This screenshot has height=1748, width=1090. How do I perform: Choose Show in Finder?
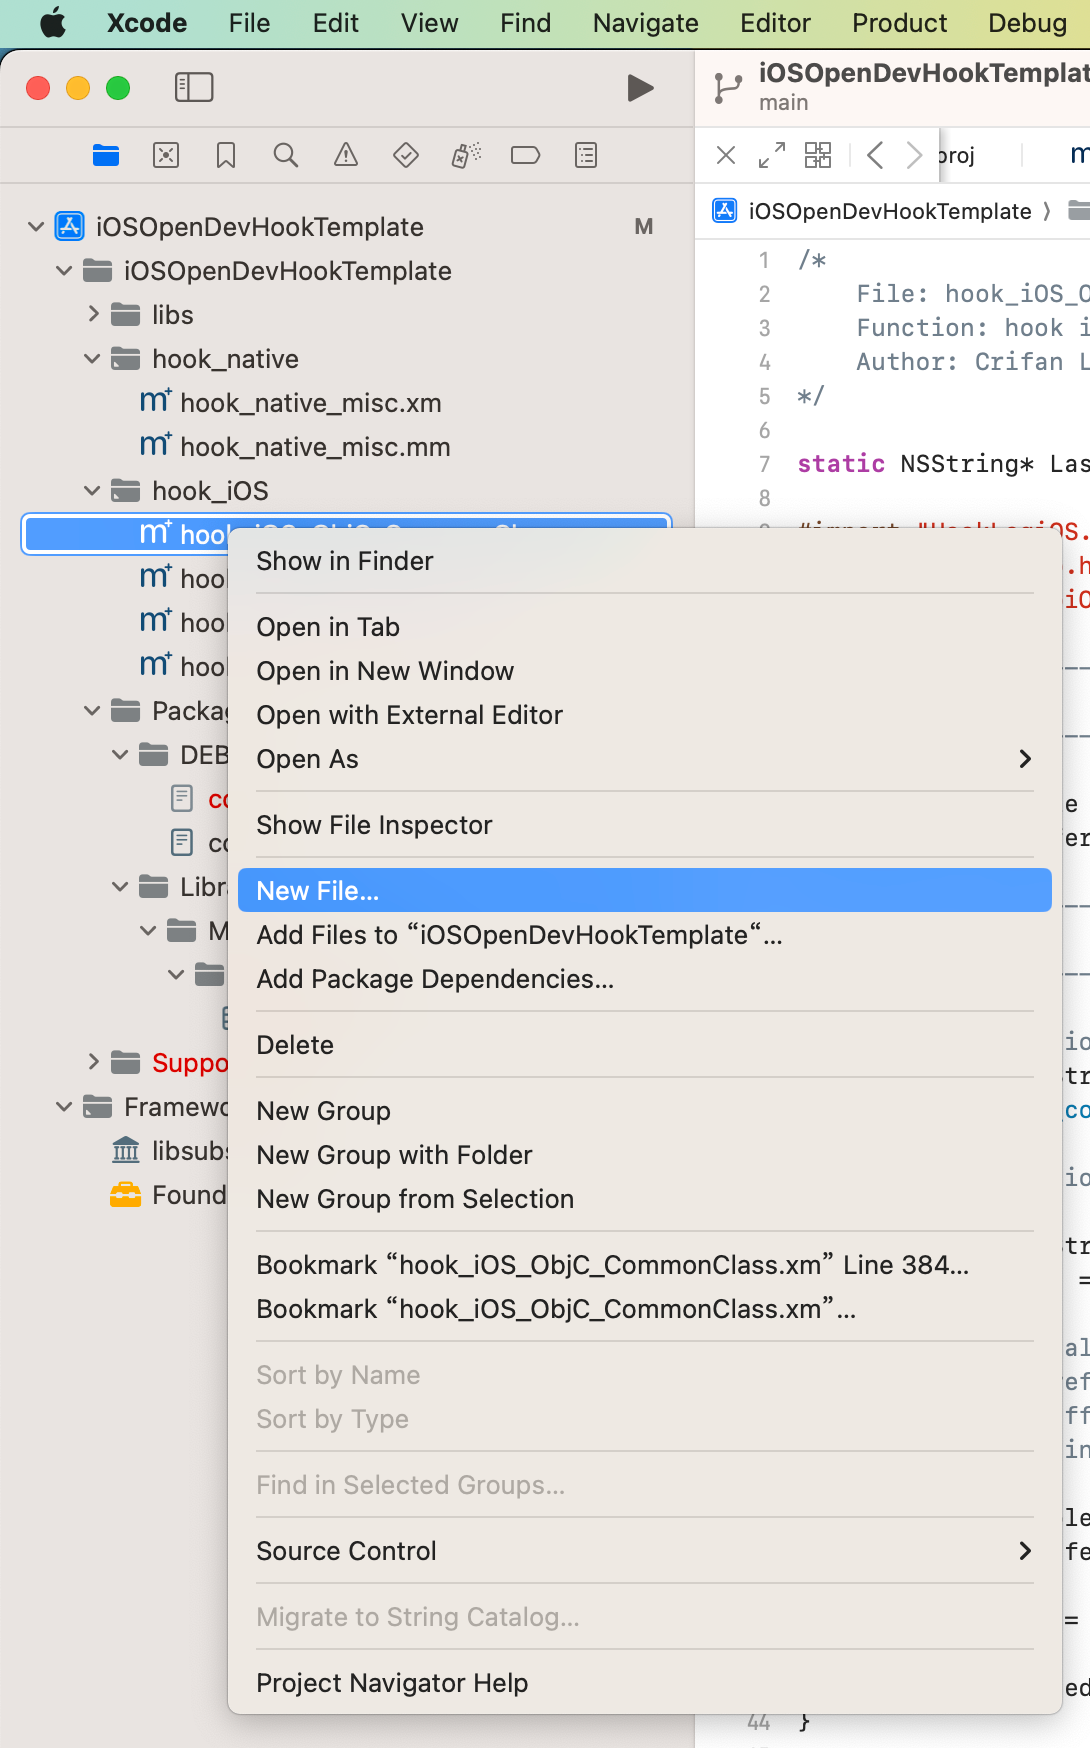click(644, 561)
